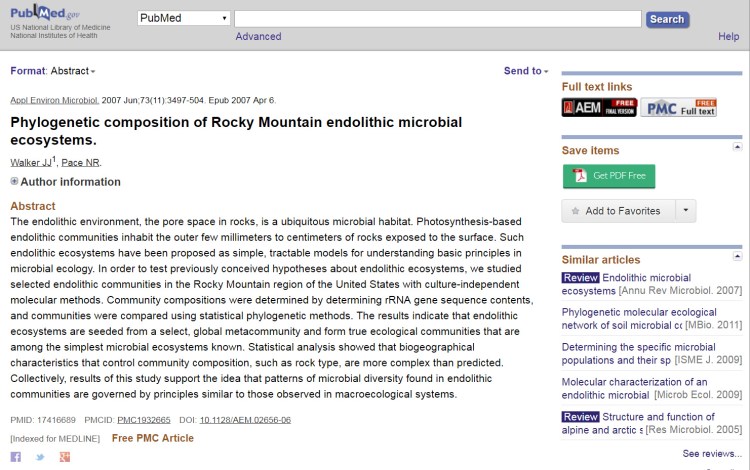Click the Search button
Screen dimensions: 750x470
pos(666,19)
